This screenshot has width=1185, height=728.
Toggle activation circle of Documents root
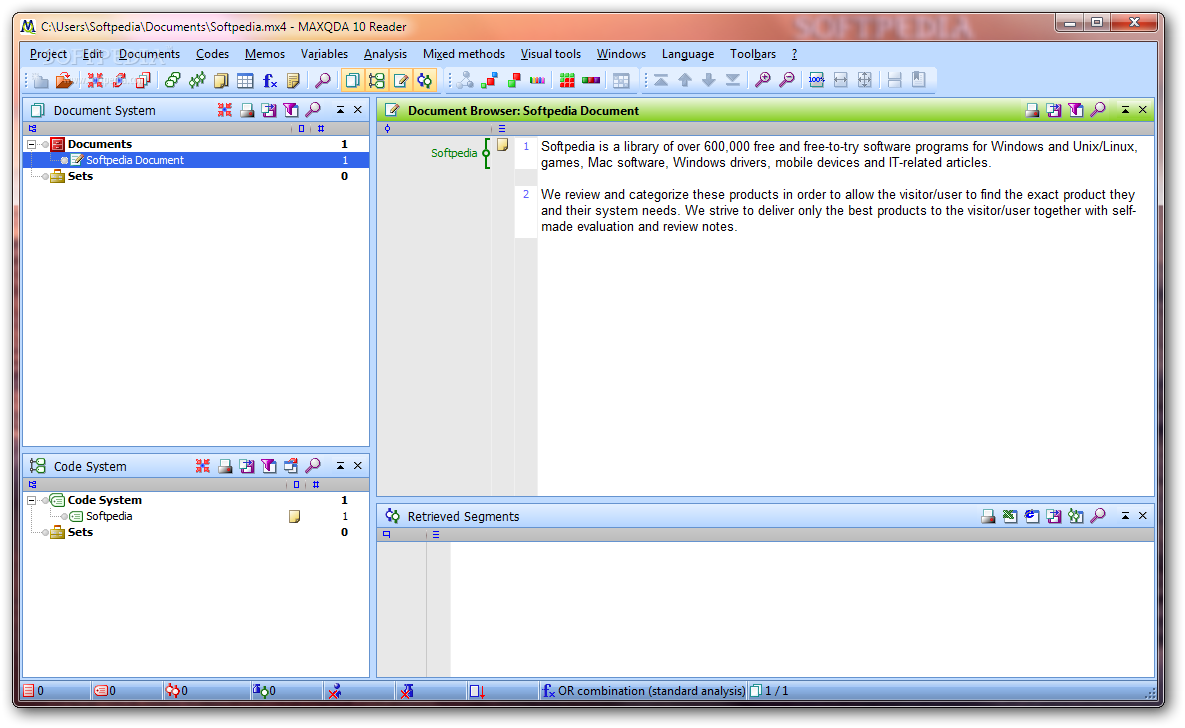pyautogui.click(x=45, y=144)
